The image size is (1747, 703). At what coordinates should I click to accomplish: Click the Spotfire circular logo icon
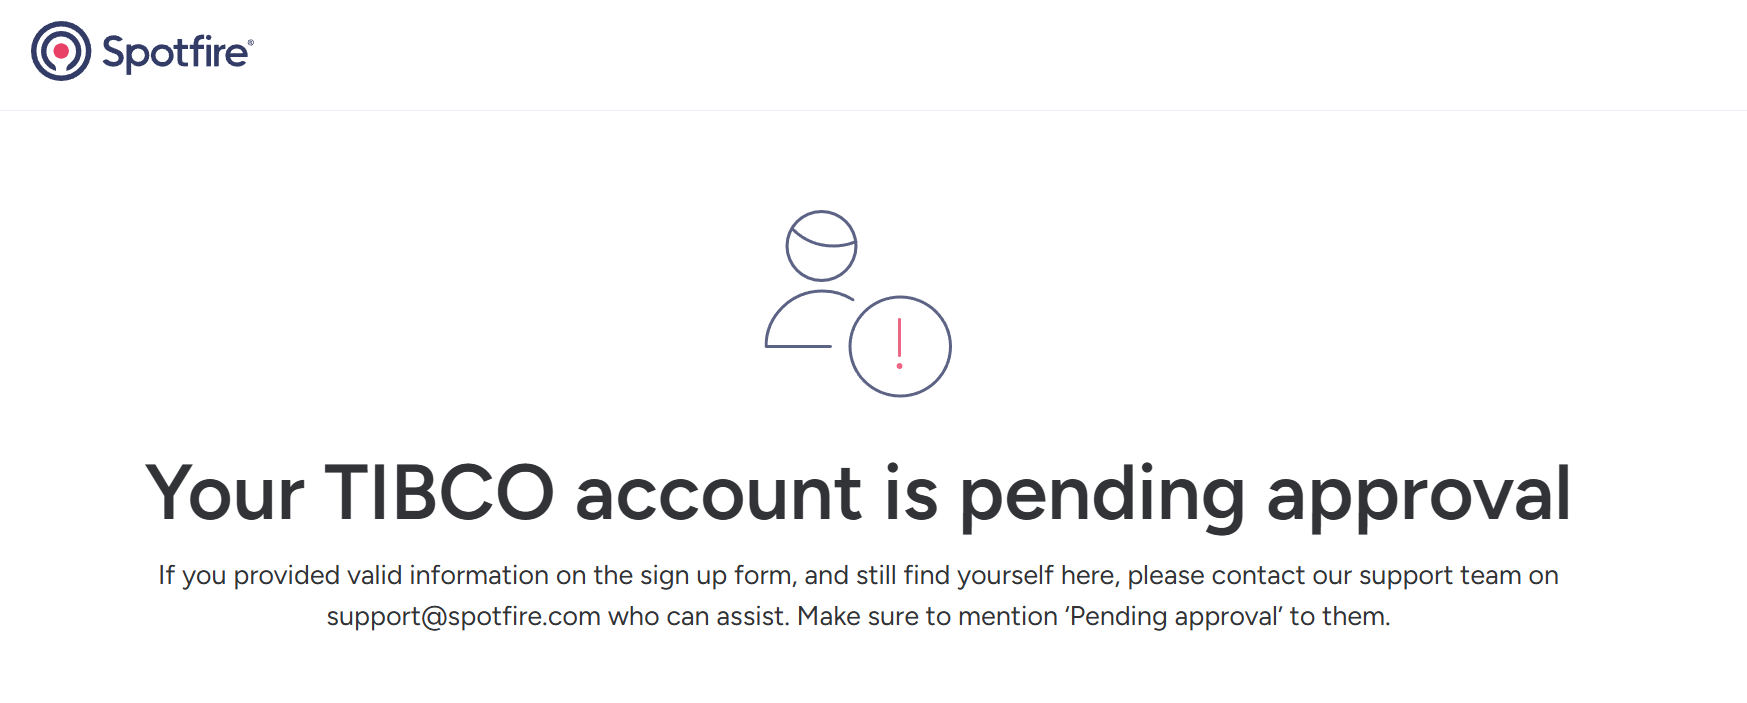(61, 51)
